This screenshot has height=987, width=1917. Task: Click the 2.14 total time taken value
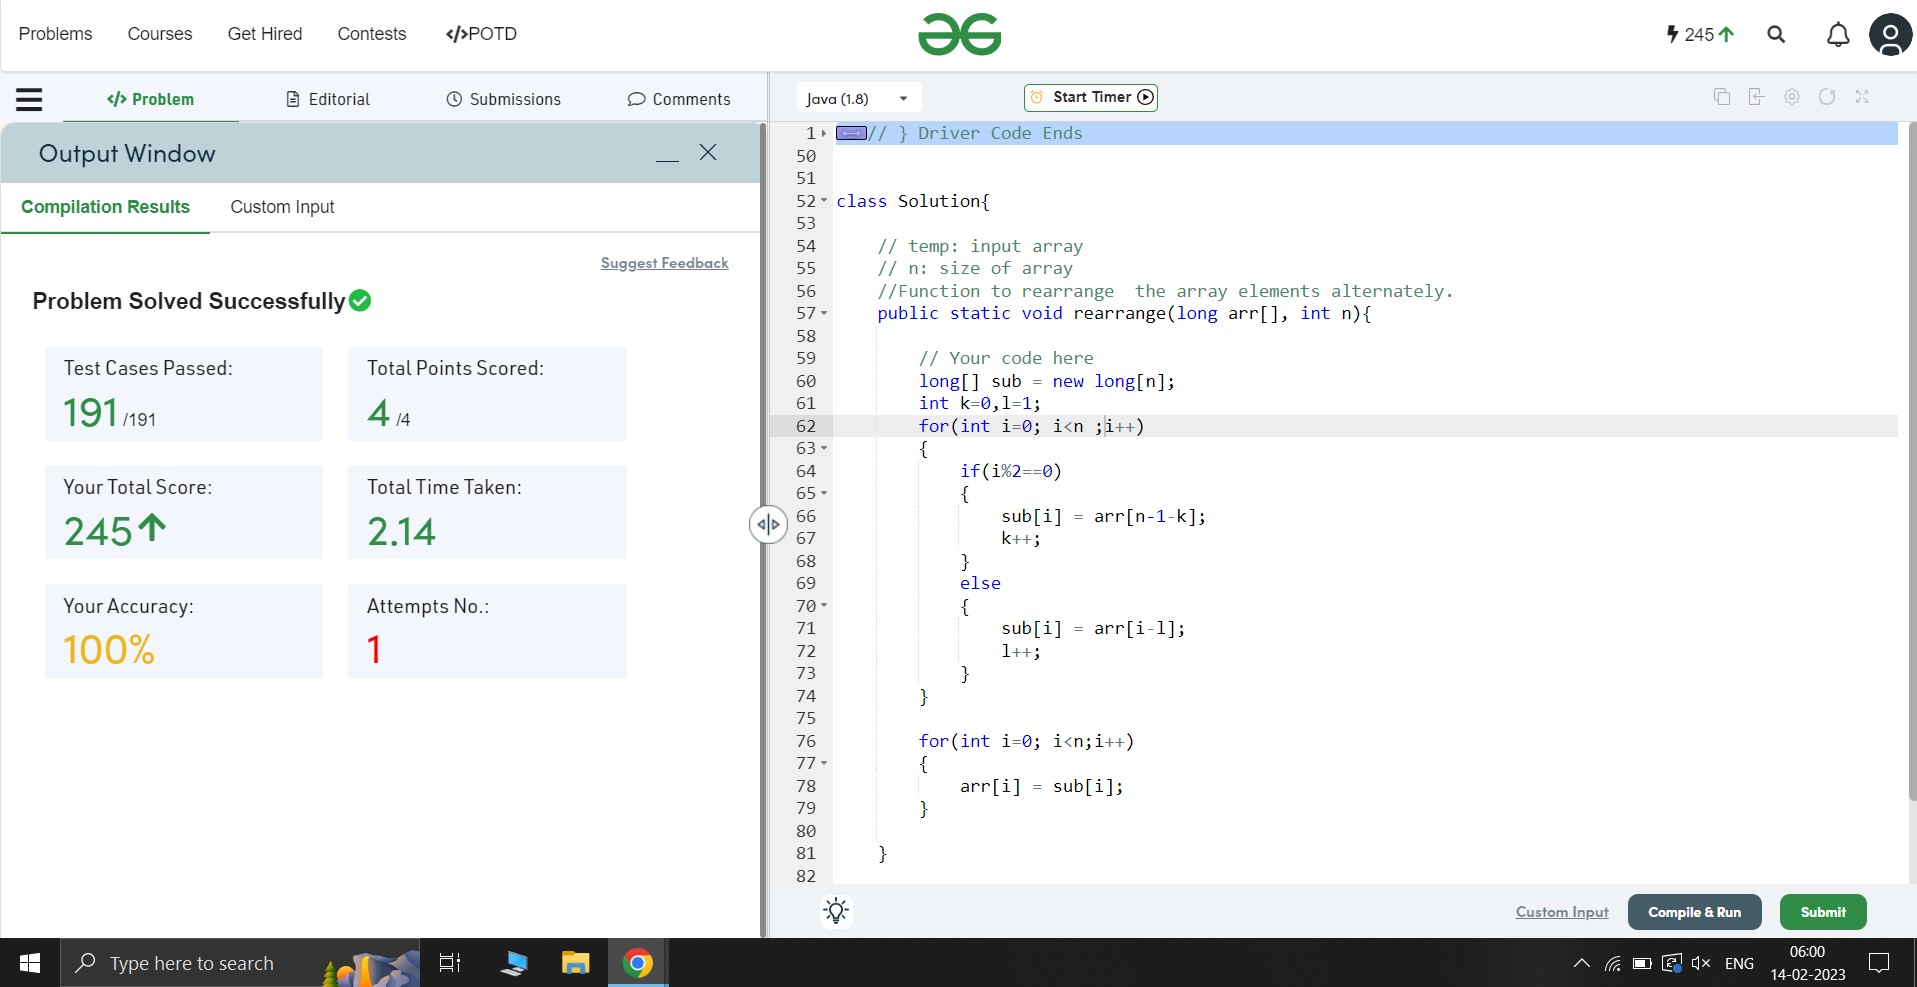coord(401,531)
